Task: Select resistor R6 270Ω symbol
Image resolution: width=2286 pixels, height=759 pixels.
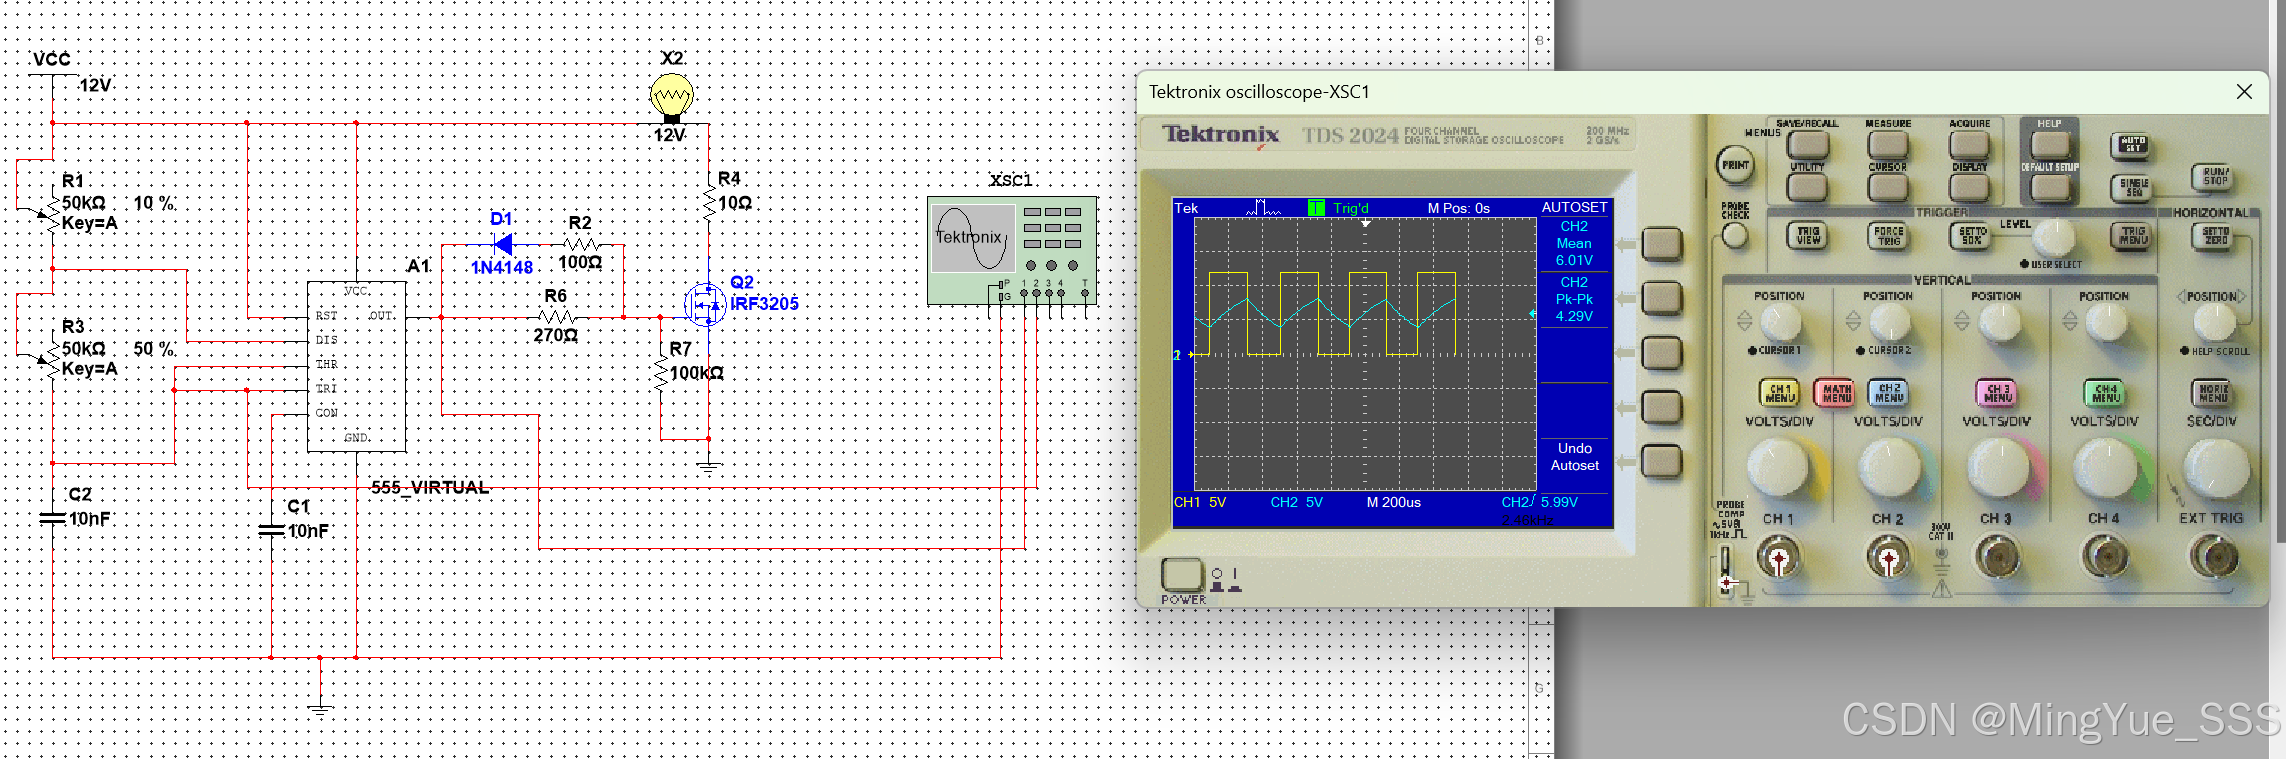Action: (x=557, y=317)
